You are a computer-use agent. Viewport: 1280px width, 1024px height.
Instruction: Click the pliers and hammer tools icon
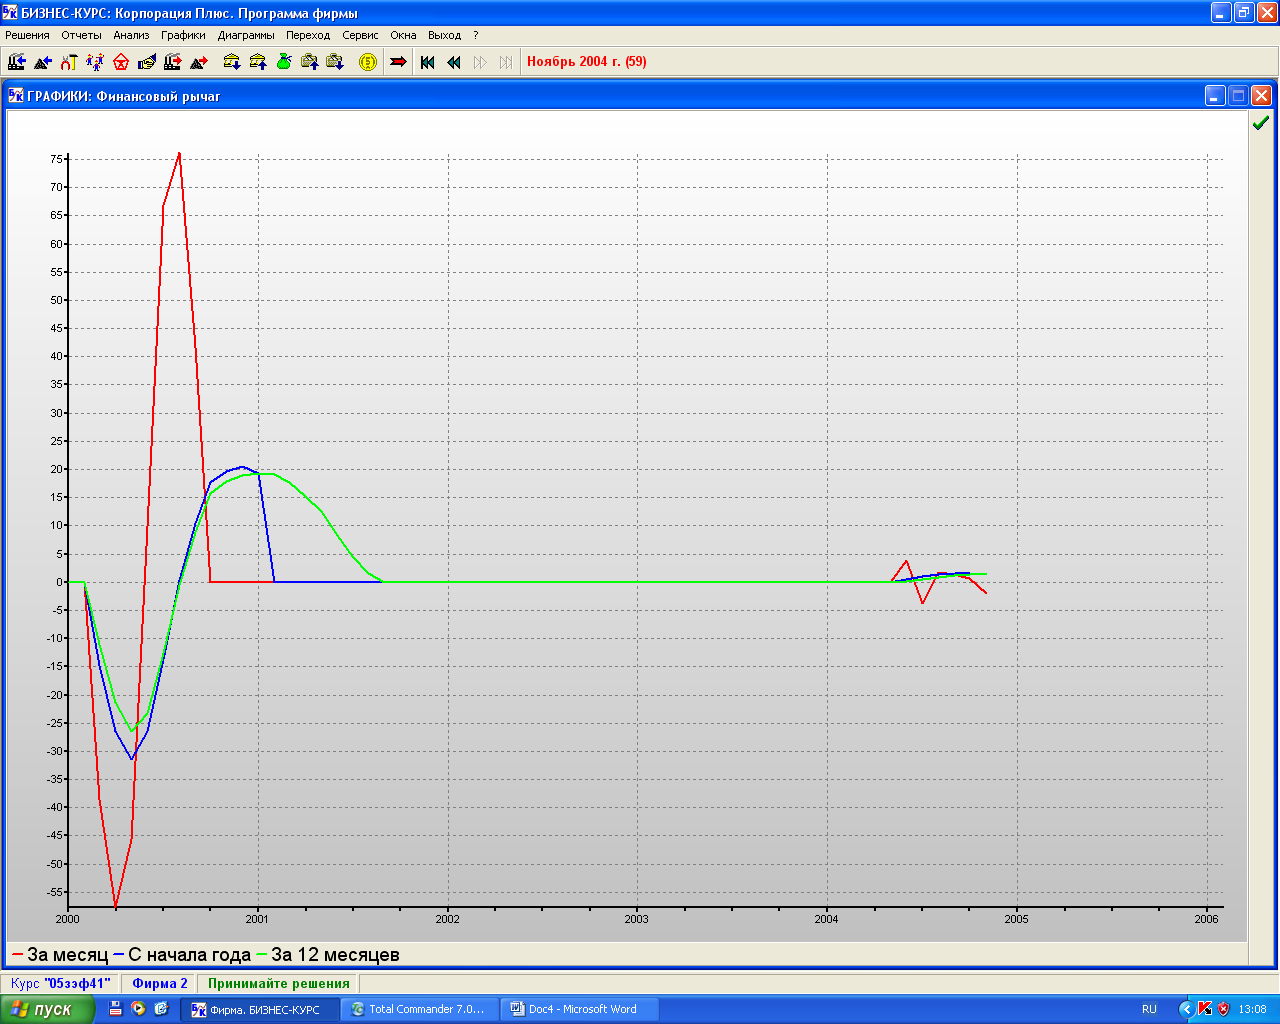(x=68, y=62)
